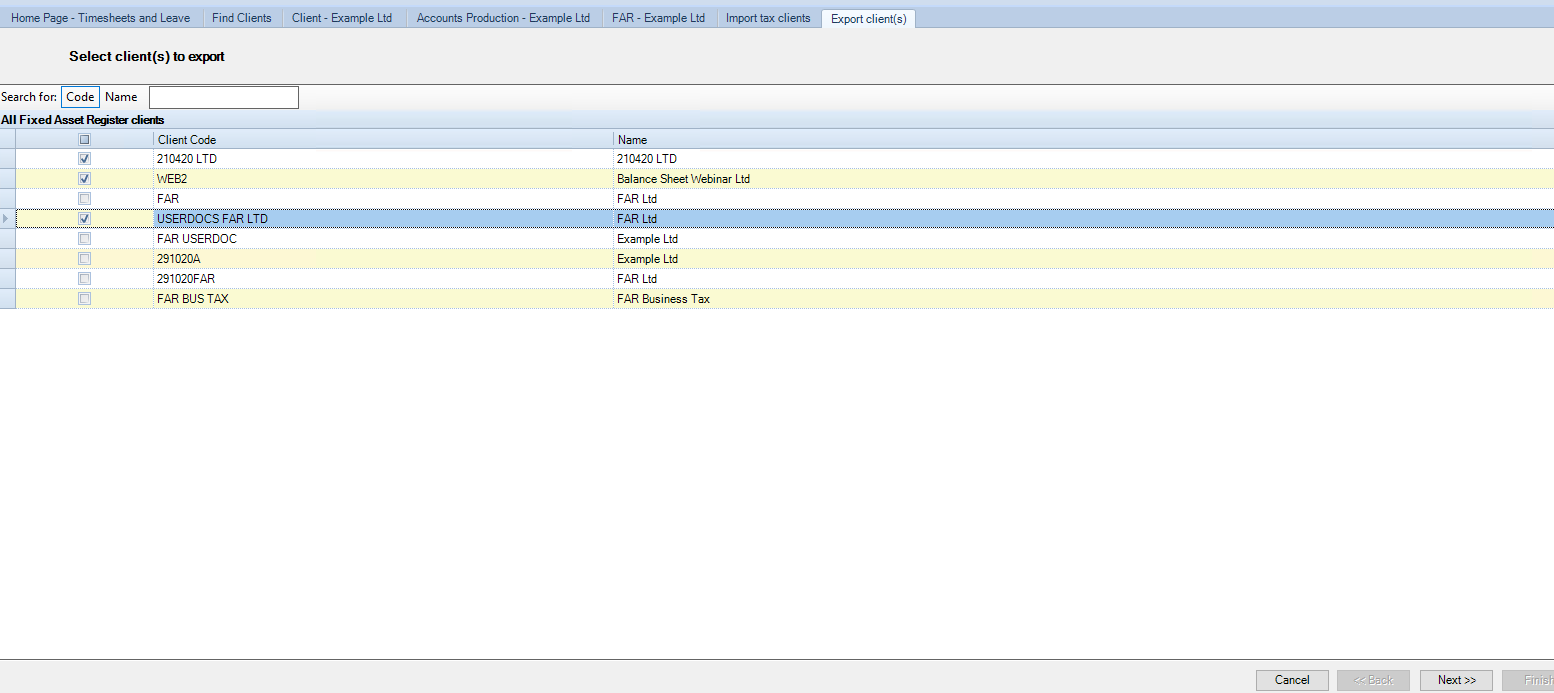Click the client code '291020A'

[x=179, y=259]
